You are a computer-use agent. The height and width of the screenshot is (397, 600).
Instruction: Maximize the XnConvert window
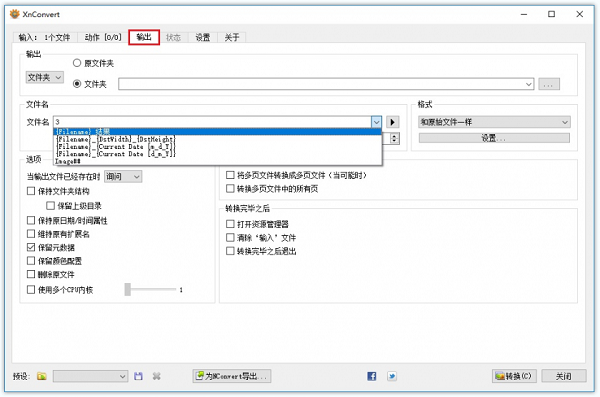pyautogui.click(x=551, y=14)
